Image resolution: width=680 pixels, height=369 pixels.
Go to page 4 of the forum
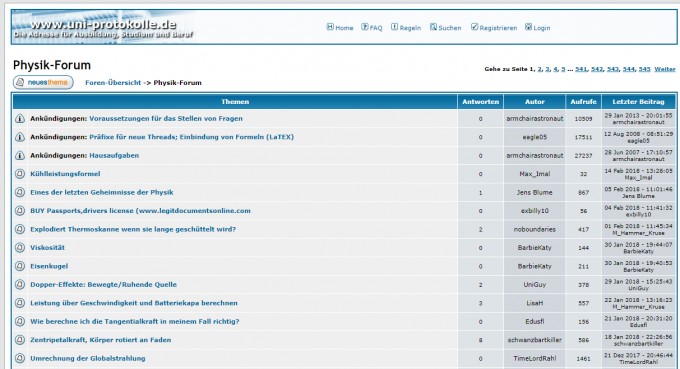pyautogui.click(x=555, y=69)
